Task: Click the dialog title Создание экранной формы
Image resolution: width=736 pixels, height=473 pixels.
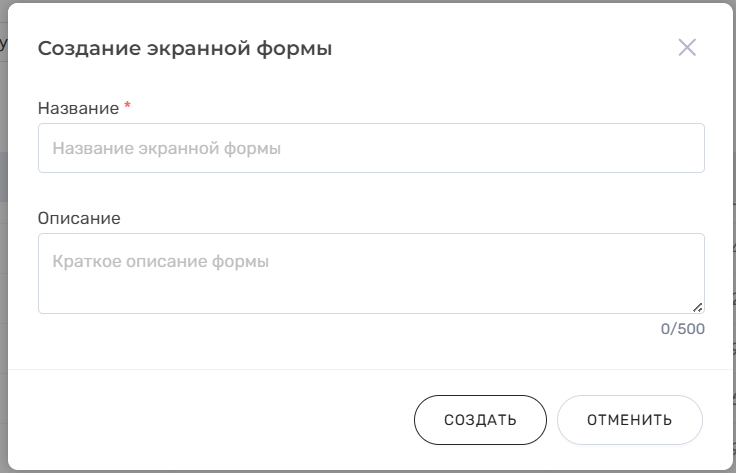Action: coord(185,48)
